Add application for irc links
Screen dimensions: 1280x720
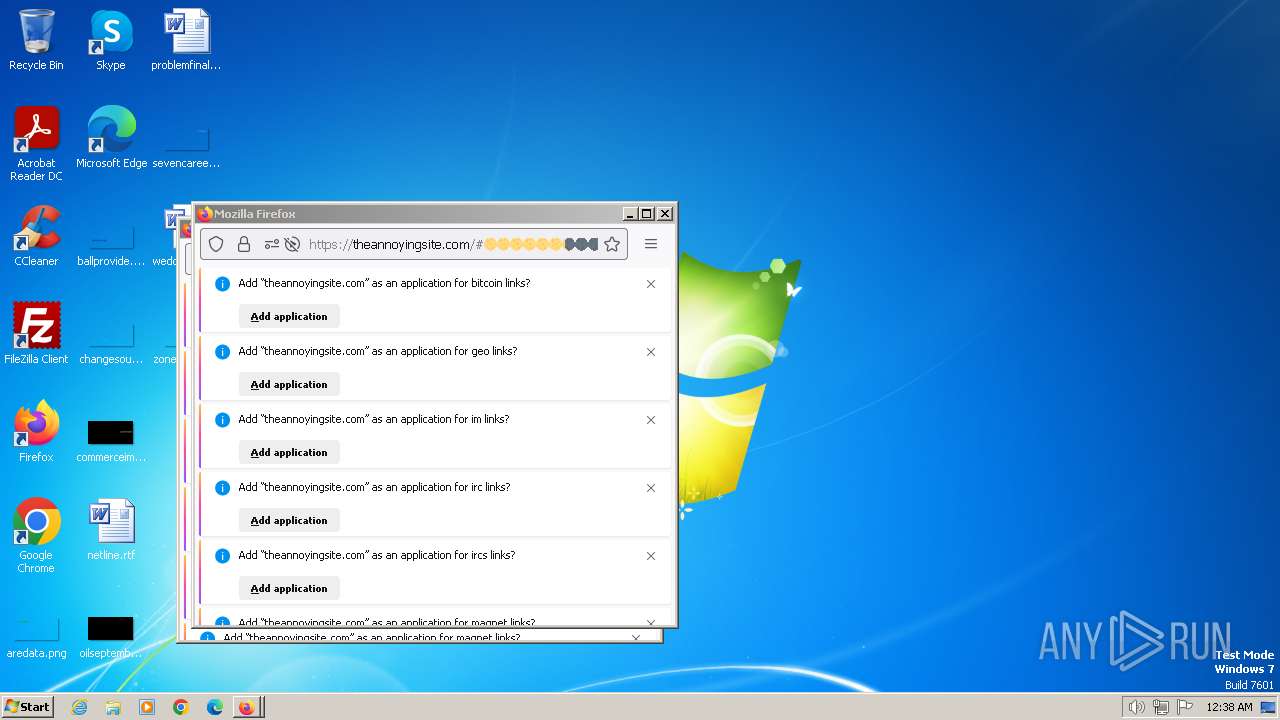pos(289,520)
